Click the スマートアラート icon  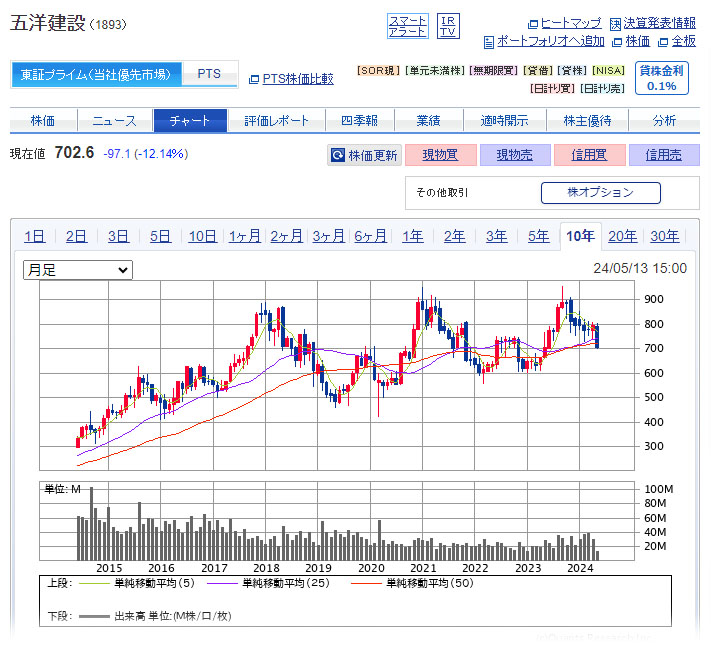407,26
